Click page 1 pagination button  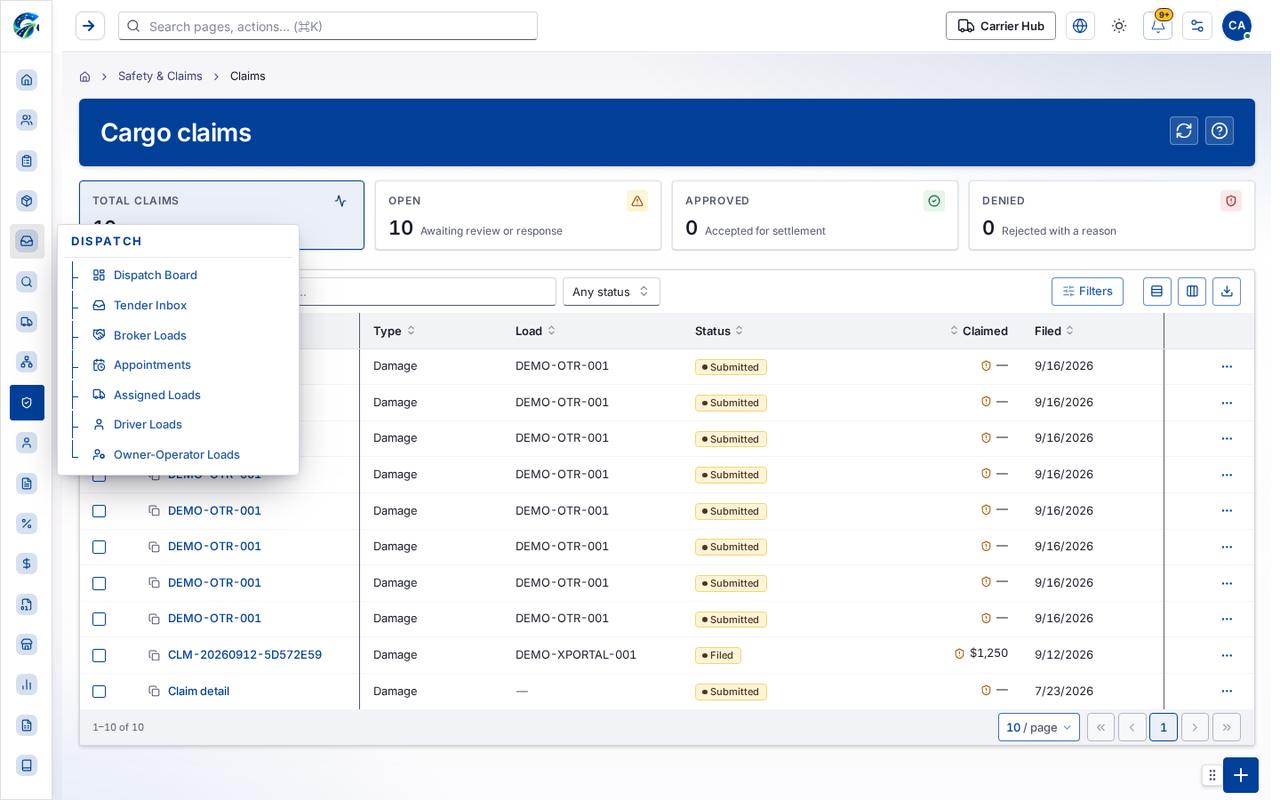[1163, 727]
